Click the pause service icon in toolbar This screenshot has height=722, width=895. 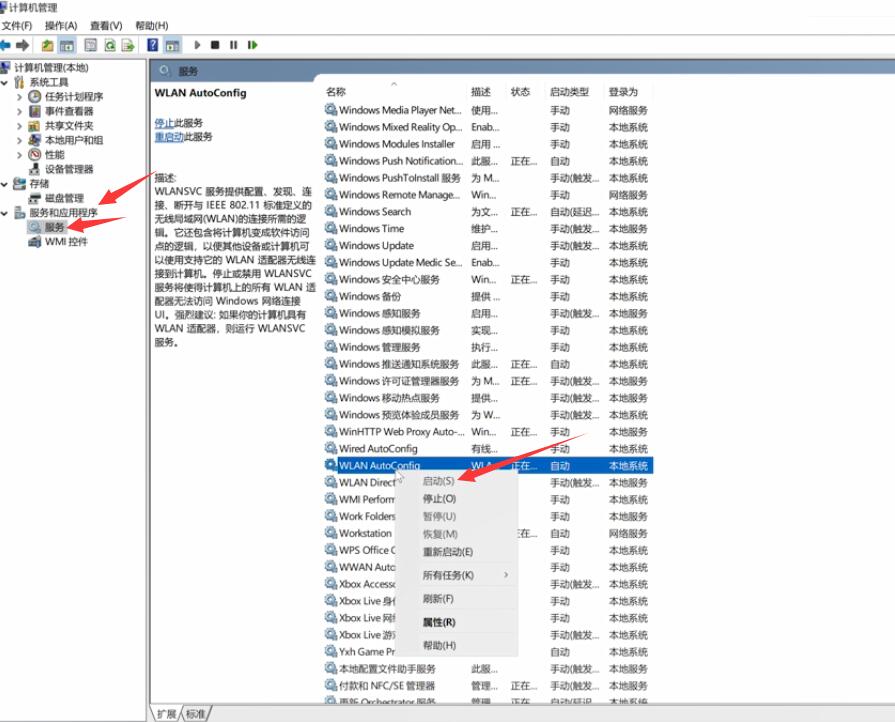(233, 45)
